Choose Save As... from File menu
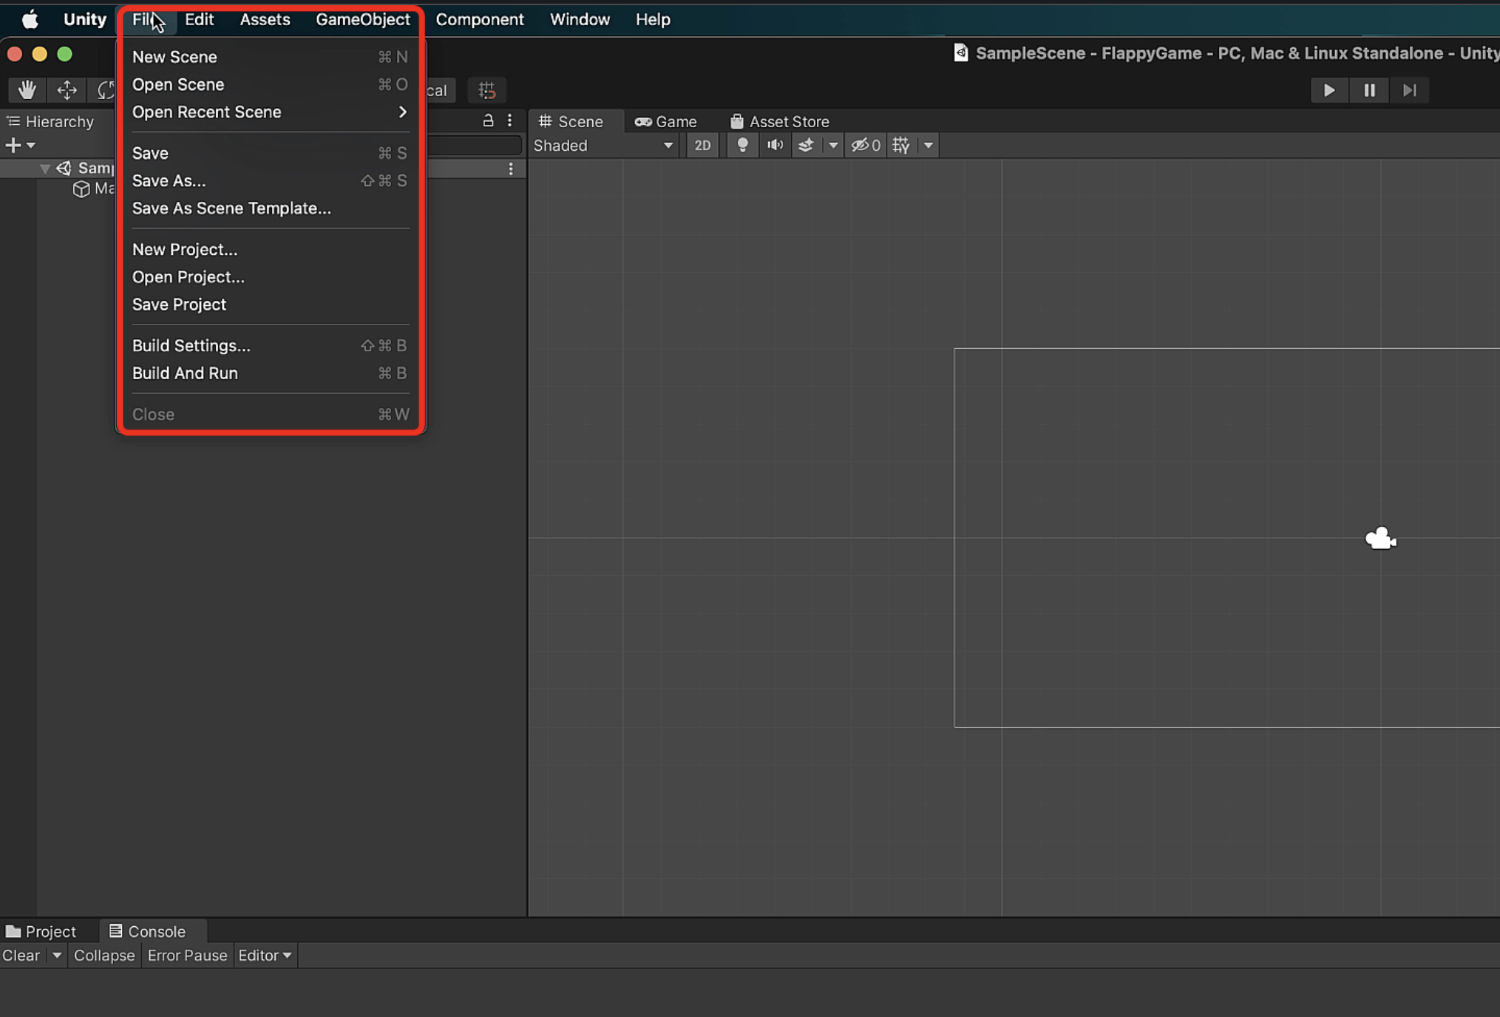 pyautogui.click(x=270, y=181)
